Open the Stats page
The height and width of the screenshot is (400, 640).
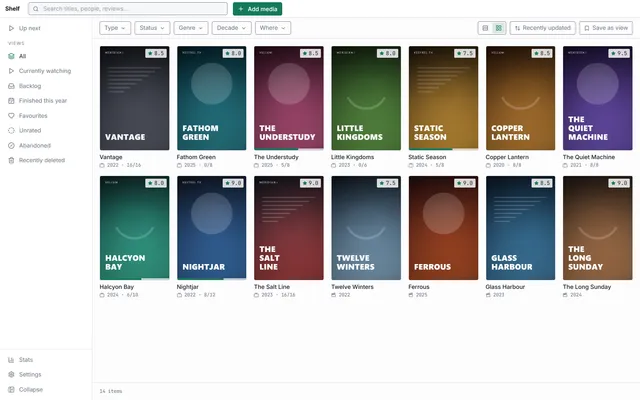click(x=46, y=360)
